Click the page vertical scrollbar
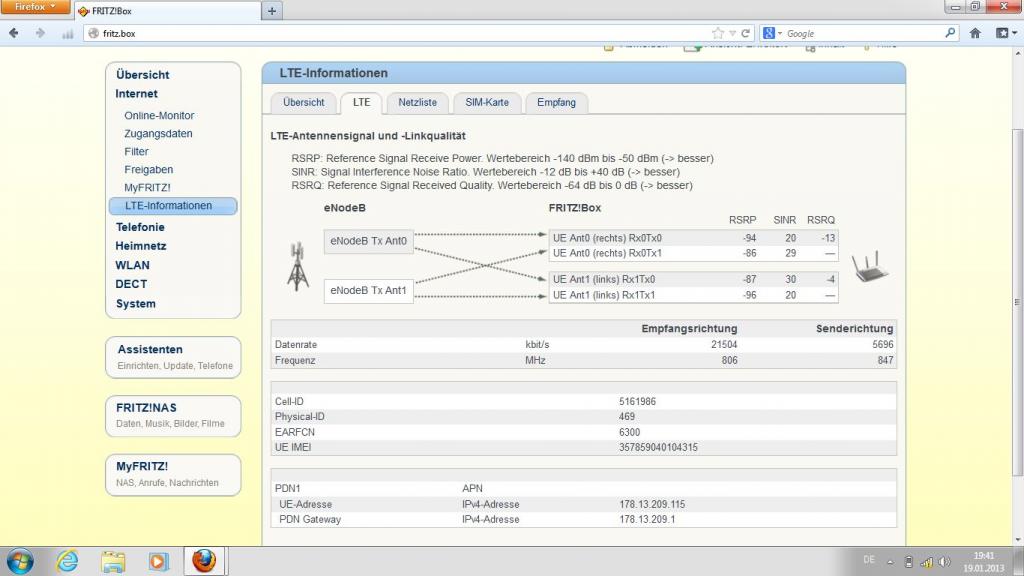1024x576 pixels. (1017, 300)
